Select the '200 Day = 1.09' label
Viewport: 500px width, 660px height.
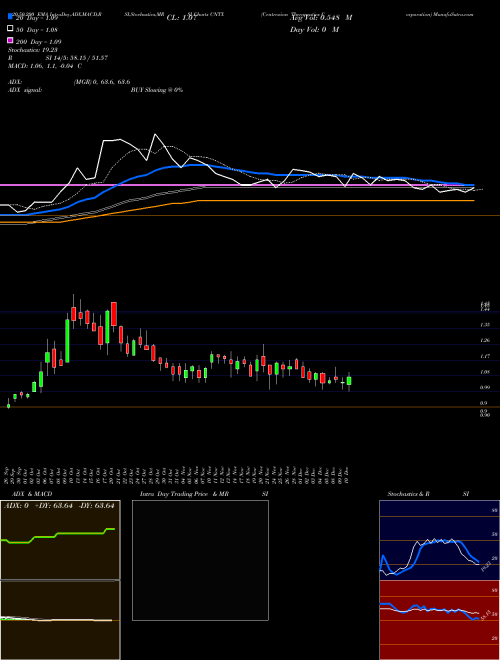pyautogui.click(x=39, y=42)
